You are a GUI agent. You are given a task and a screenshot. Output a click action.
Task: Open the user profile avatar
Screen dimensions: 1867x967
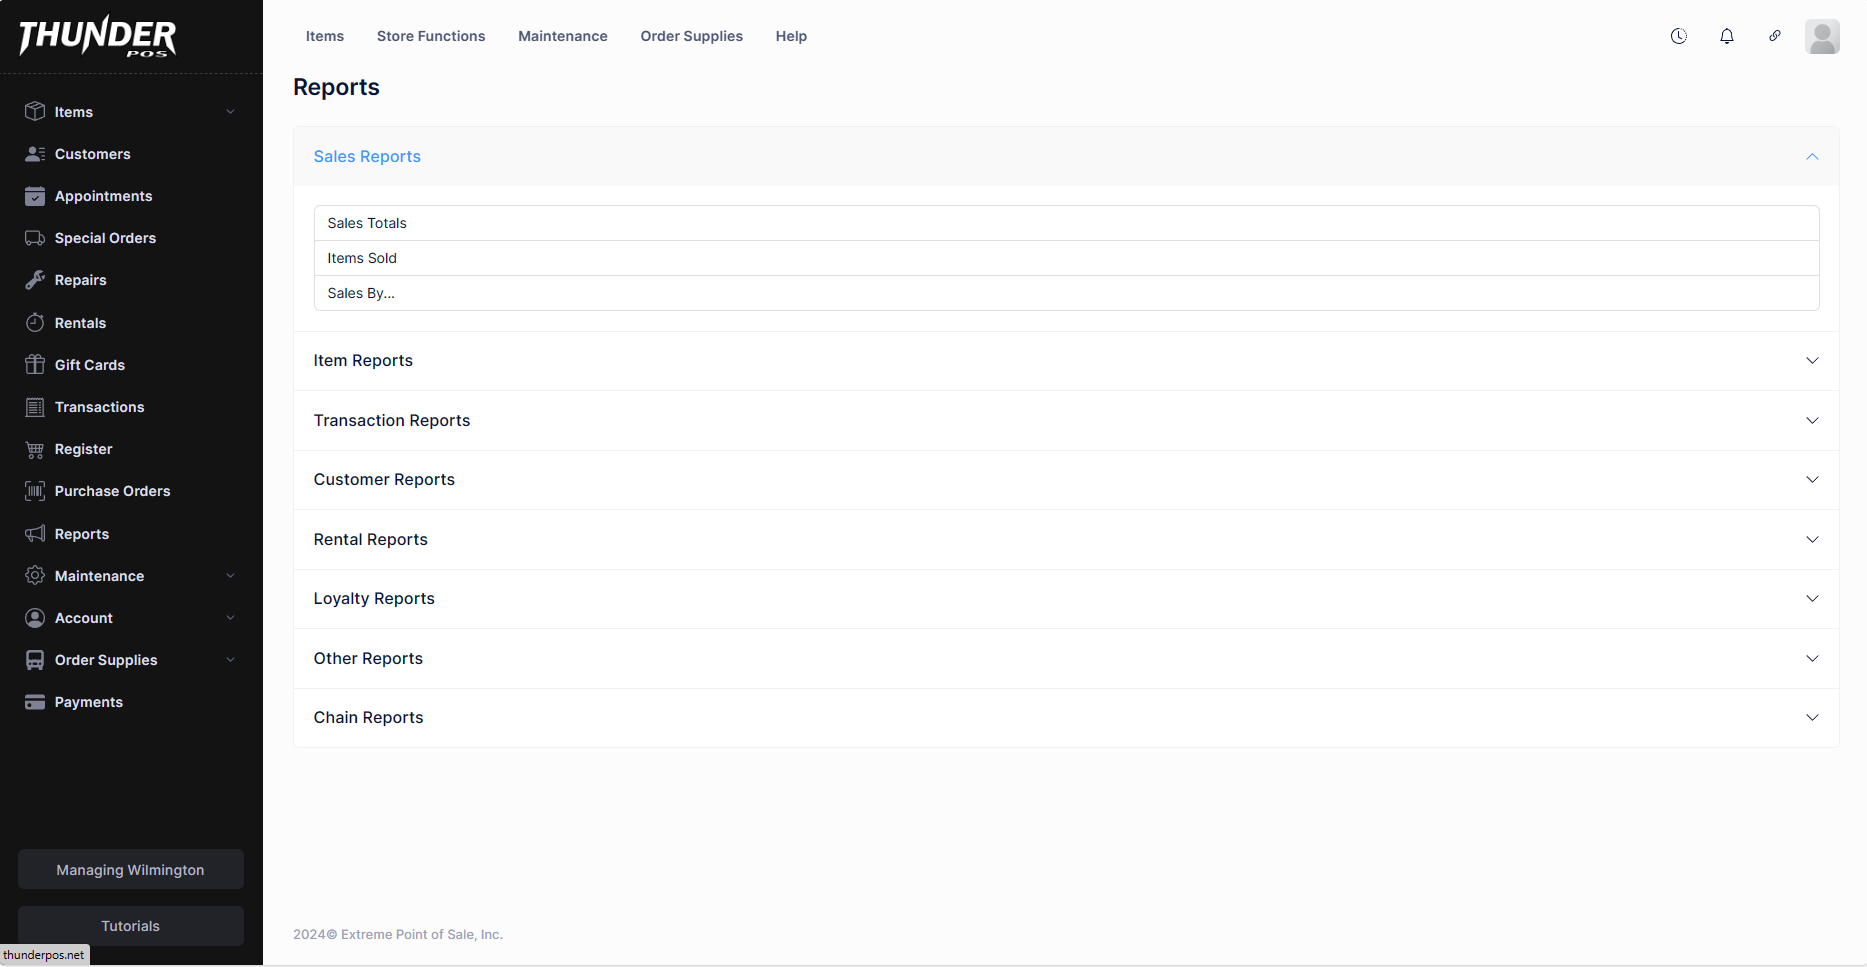click(1821, 37)
